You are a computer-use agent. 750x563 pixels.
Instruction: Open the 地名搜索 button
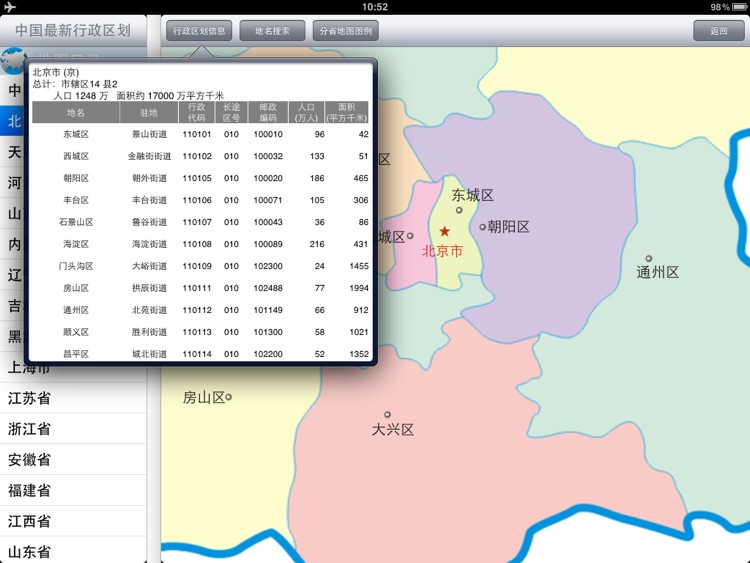click(x=272, y=31)
